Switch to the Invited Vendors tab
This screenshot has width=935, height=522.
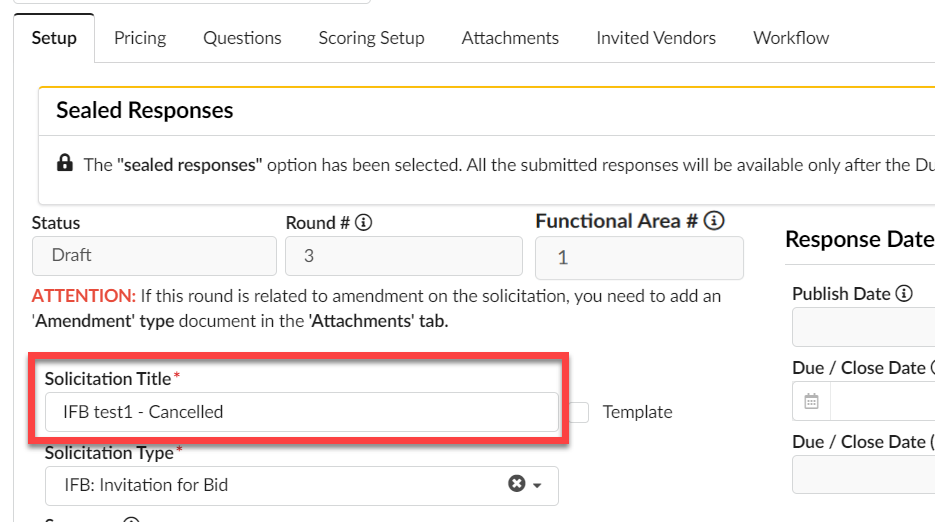click(x=656, y=38)
